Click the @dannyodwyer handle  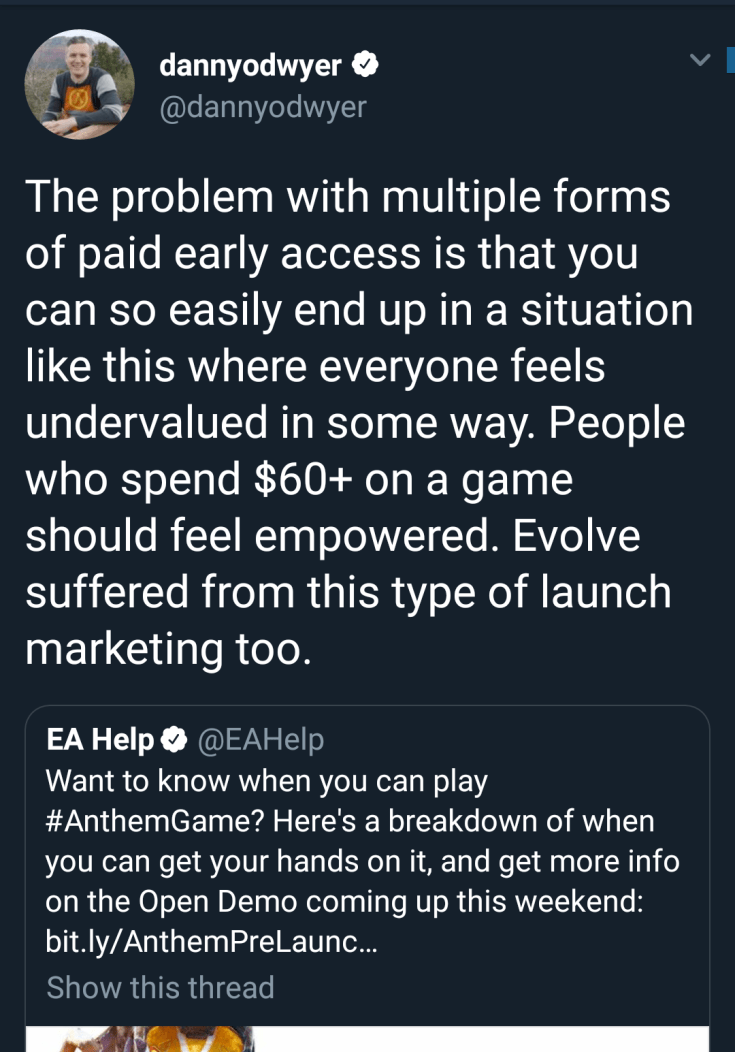tap(263, 106)
